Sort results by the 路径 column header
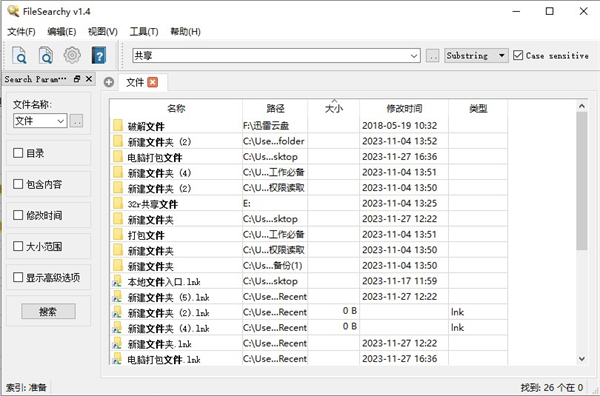 point(275,109)
